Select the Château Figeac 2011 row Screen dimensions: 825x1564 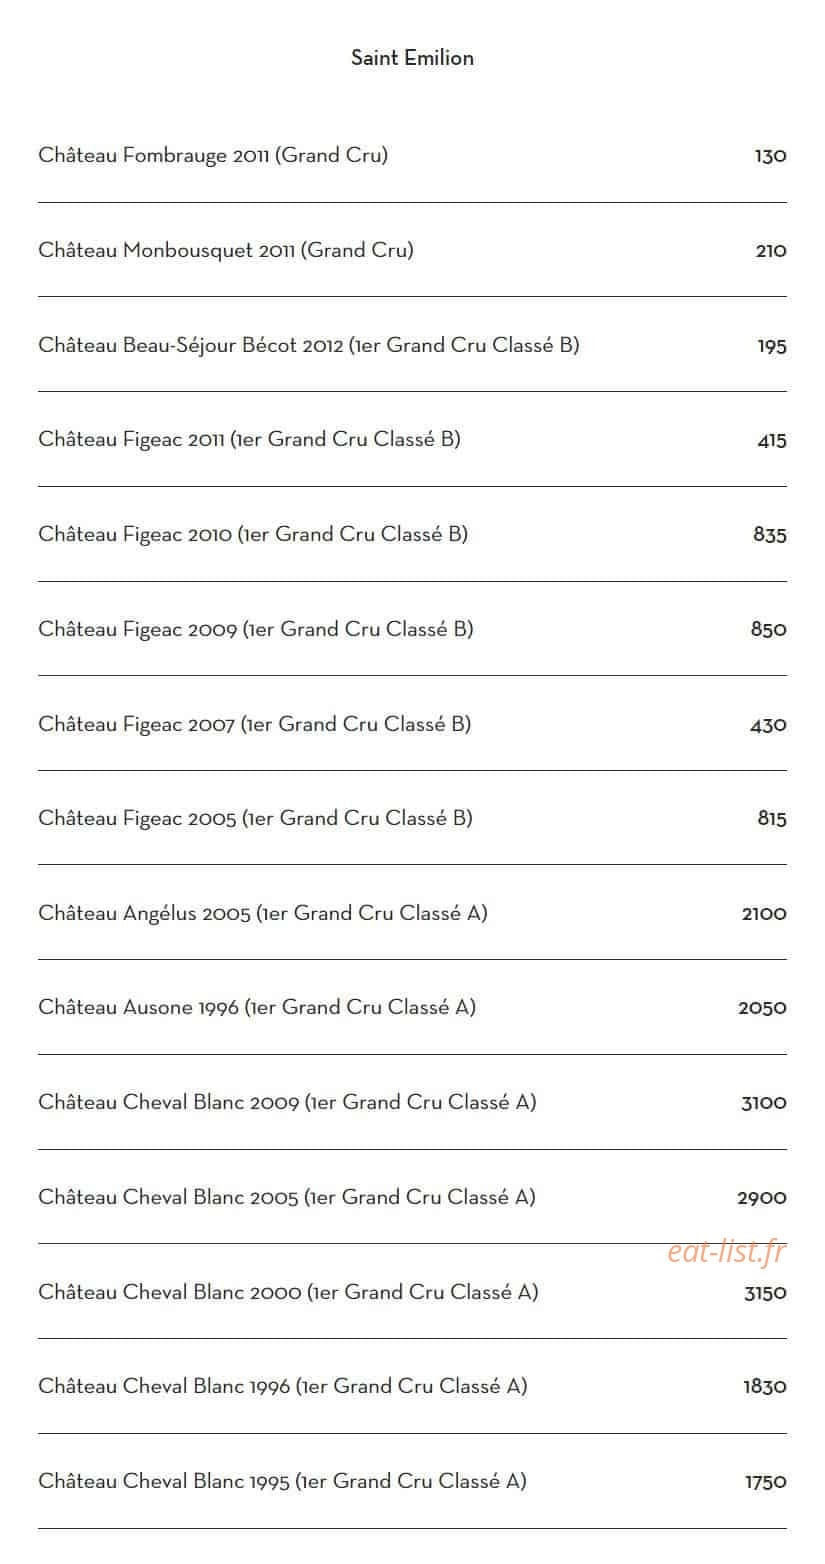pos(412,440)
